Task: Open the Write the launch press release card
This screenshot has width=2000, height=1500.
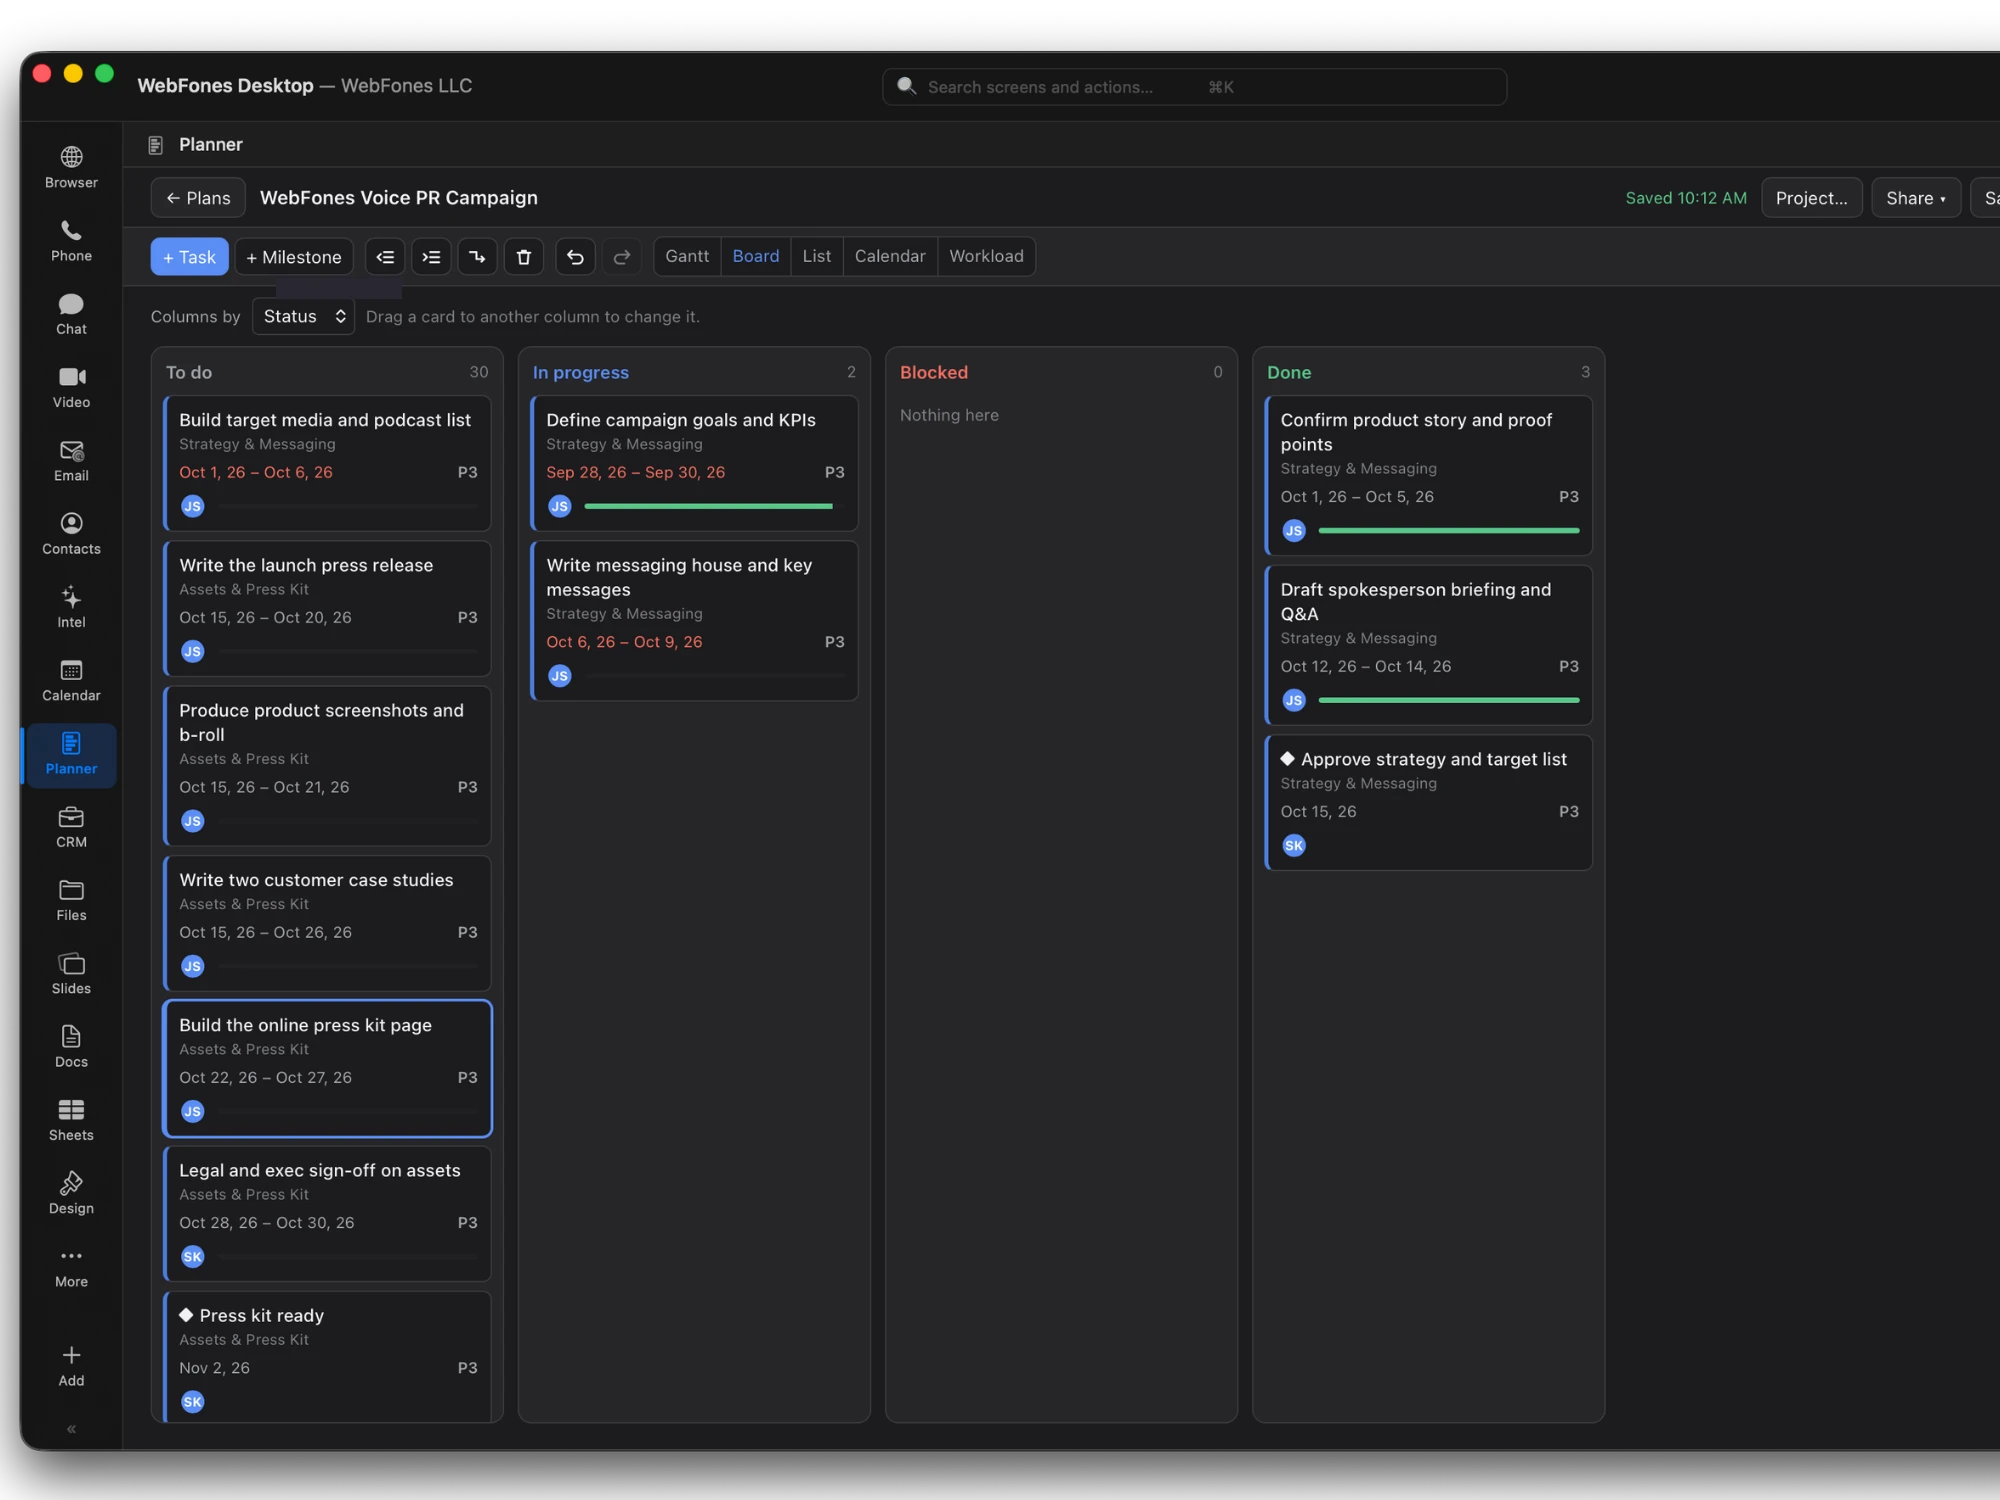Action: [327, 608]
